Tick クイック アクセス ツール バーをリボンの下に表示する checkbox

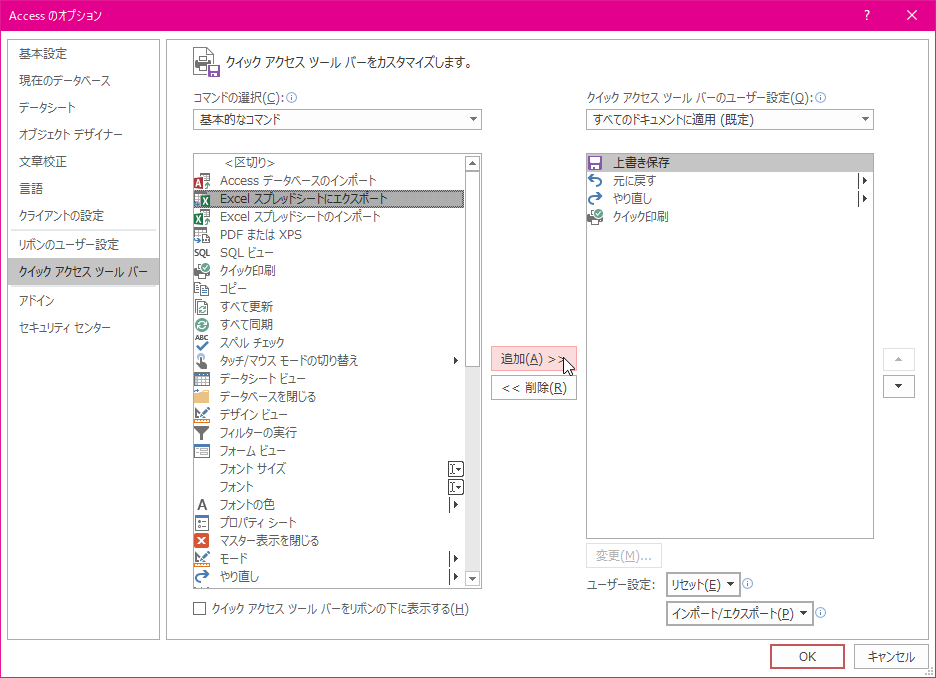[x=200, y=609]
